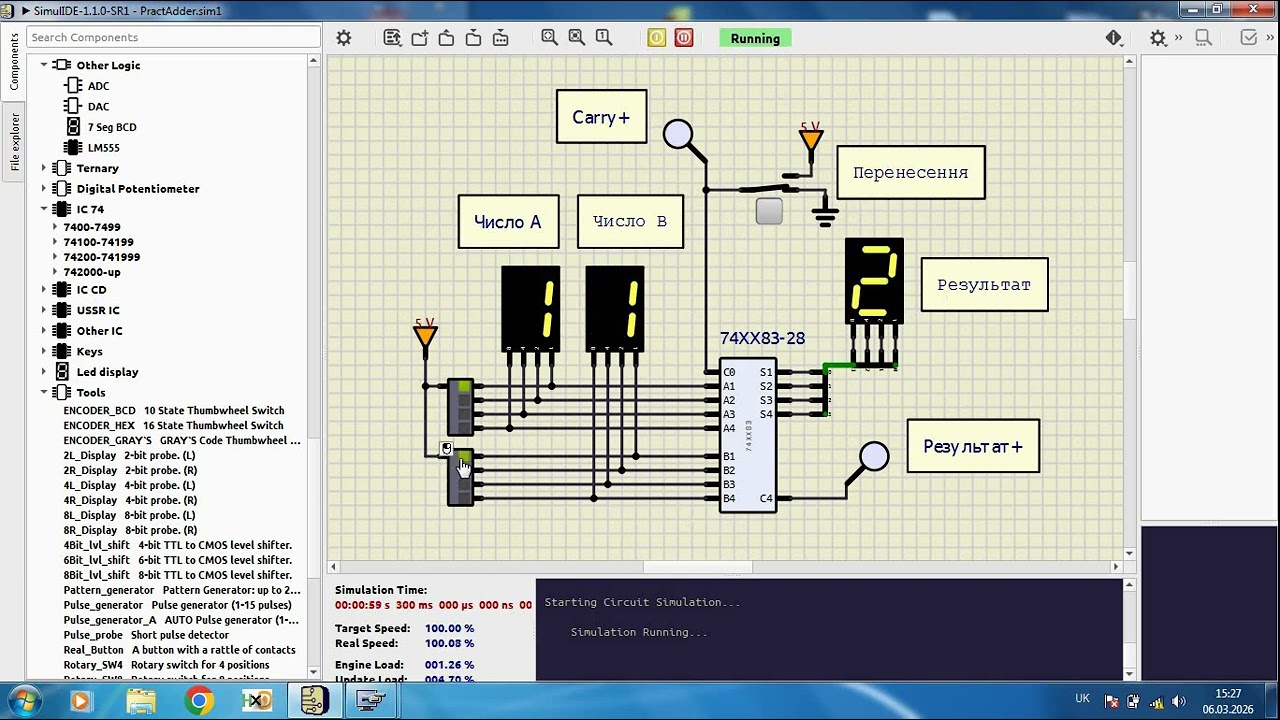The width and height of the screenshot is (1280, 720).
Task: Select ENCODER_HEX 16 State Thumbwheel item
Action: pos(174,425)
